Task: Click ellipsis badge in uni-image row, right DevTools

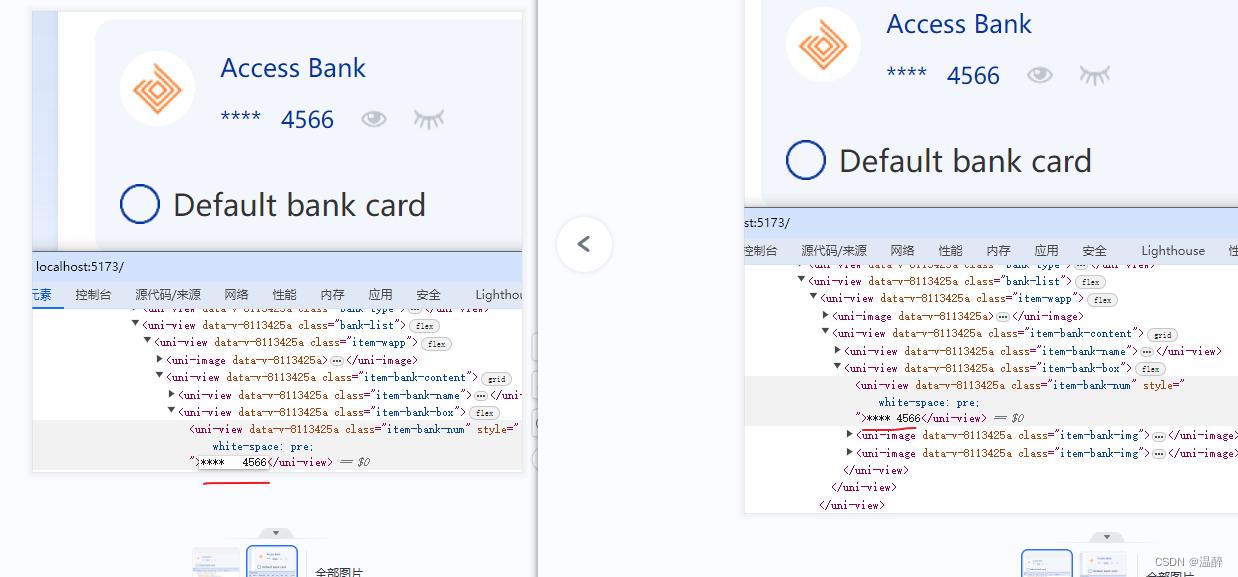Action: click(1003, 316)
